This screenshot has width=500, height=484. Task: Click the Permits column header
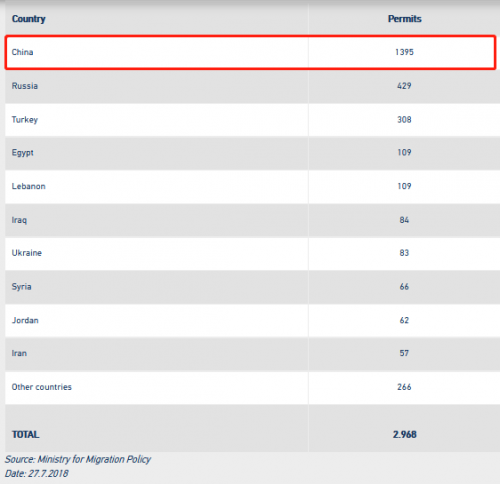[404, 19]
